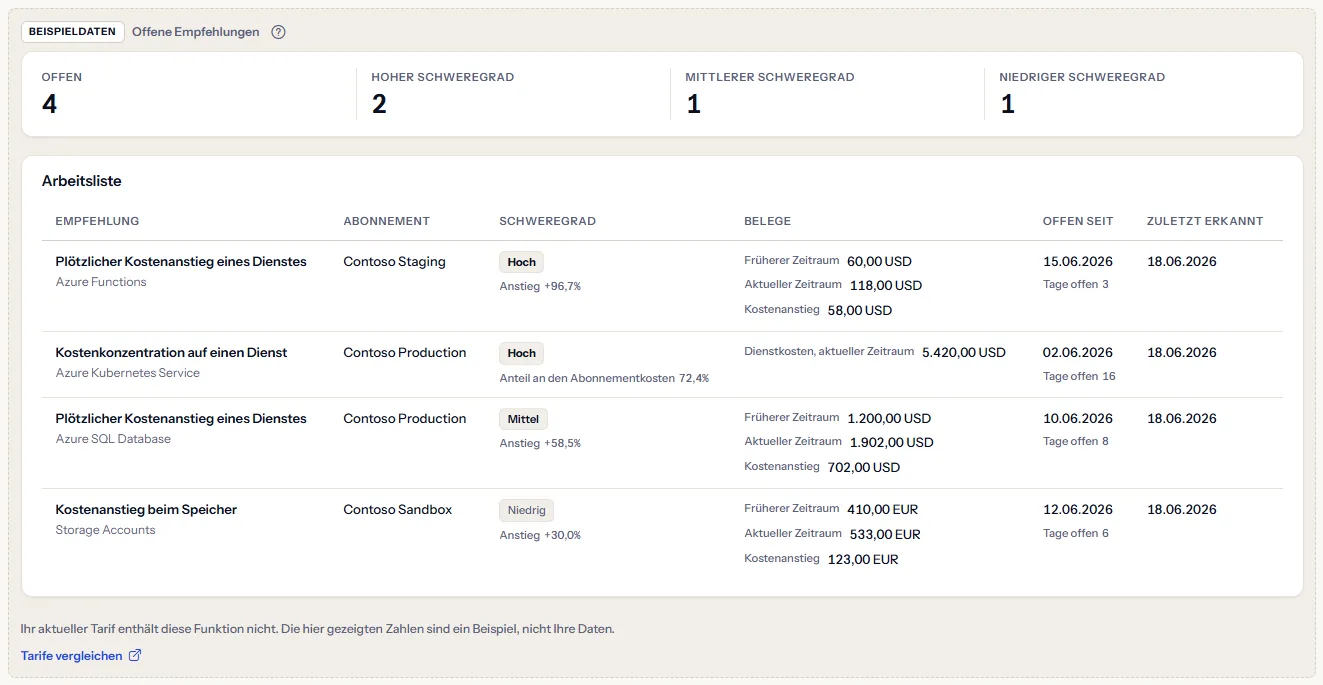1323x685 pixels.
Task: Select the Contoso Sandbox subscription cell
Action: pos(398,510)
